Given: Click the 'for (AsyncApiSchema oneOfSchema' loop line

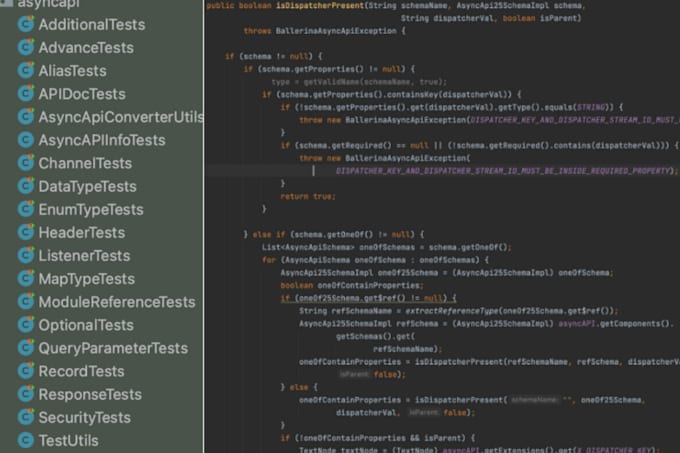Looking at the screenshot, I should click(376, 260).
